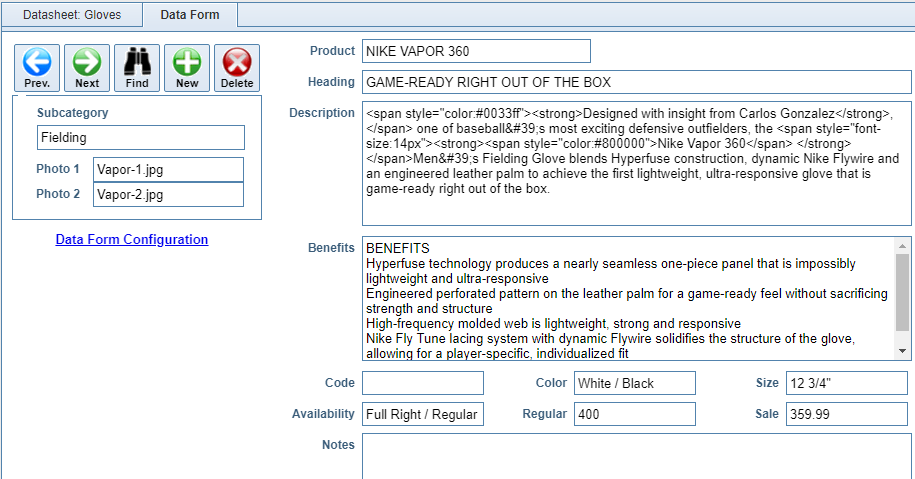Create a new record with New button
Viewport: 915px width, 479px height.
point(187,68)
